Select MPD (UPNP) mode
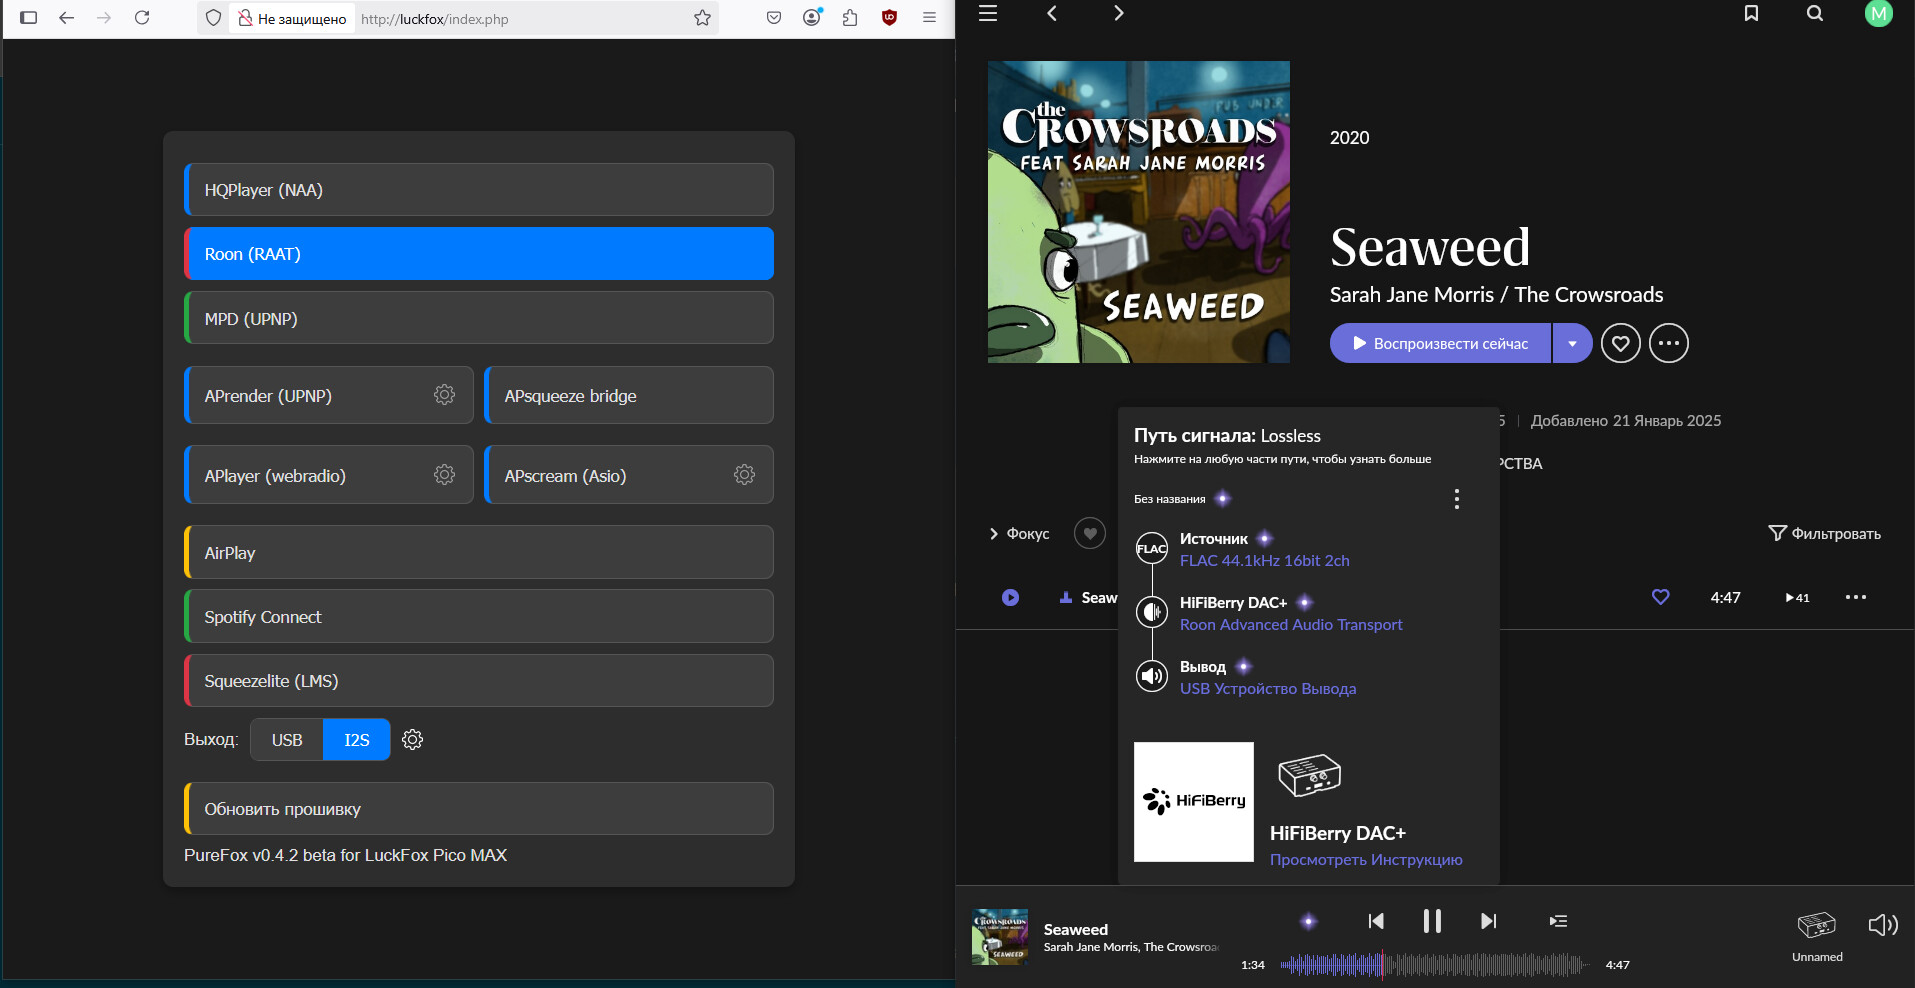This screenshot has height=988, width=1915. 479,318
